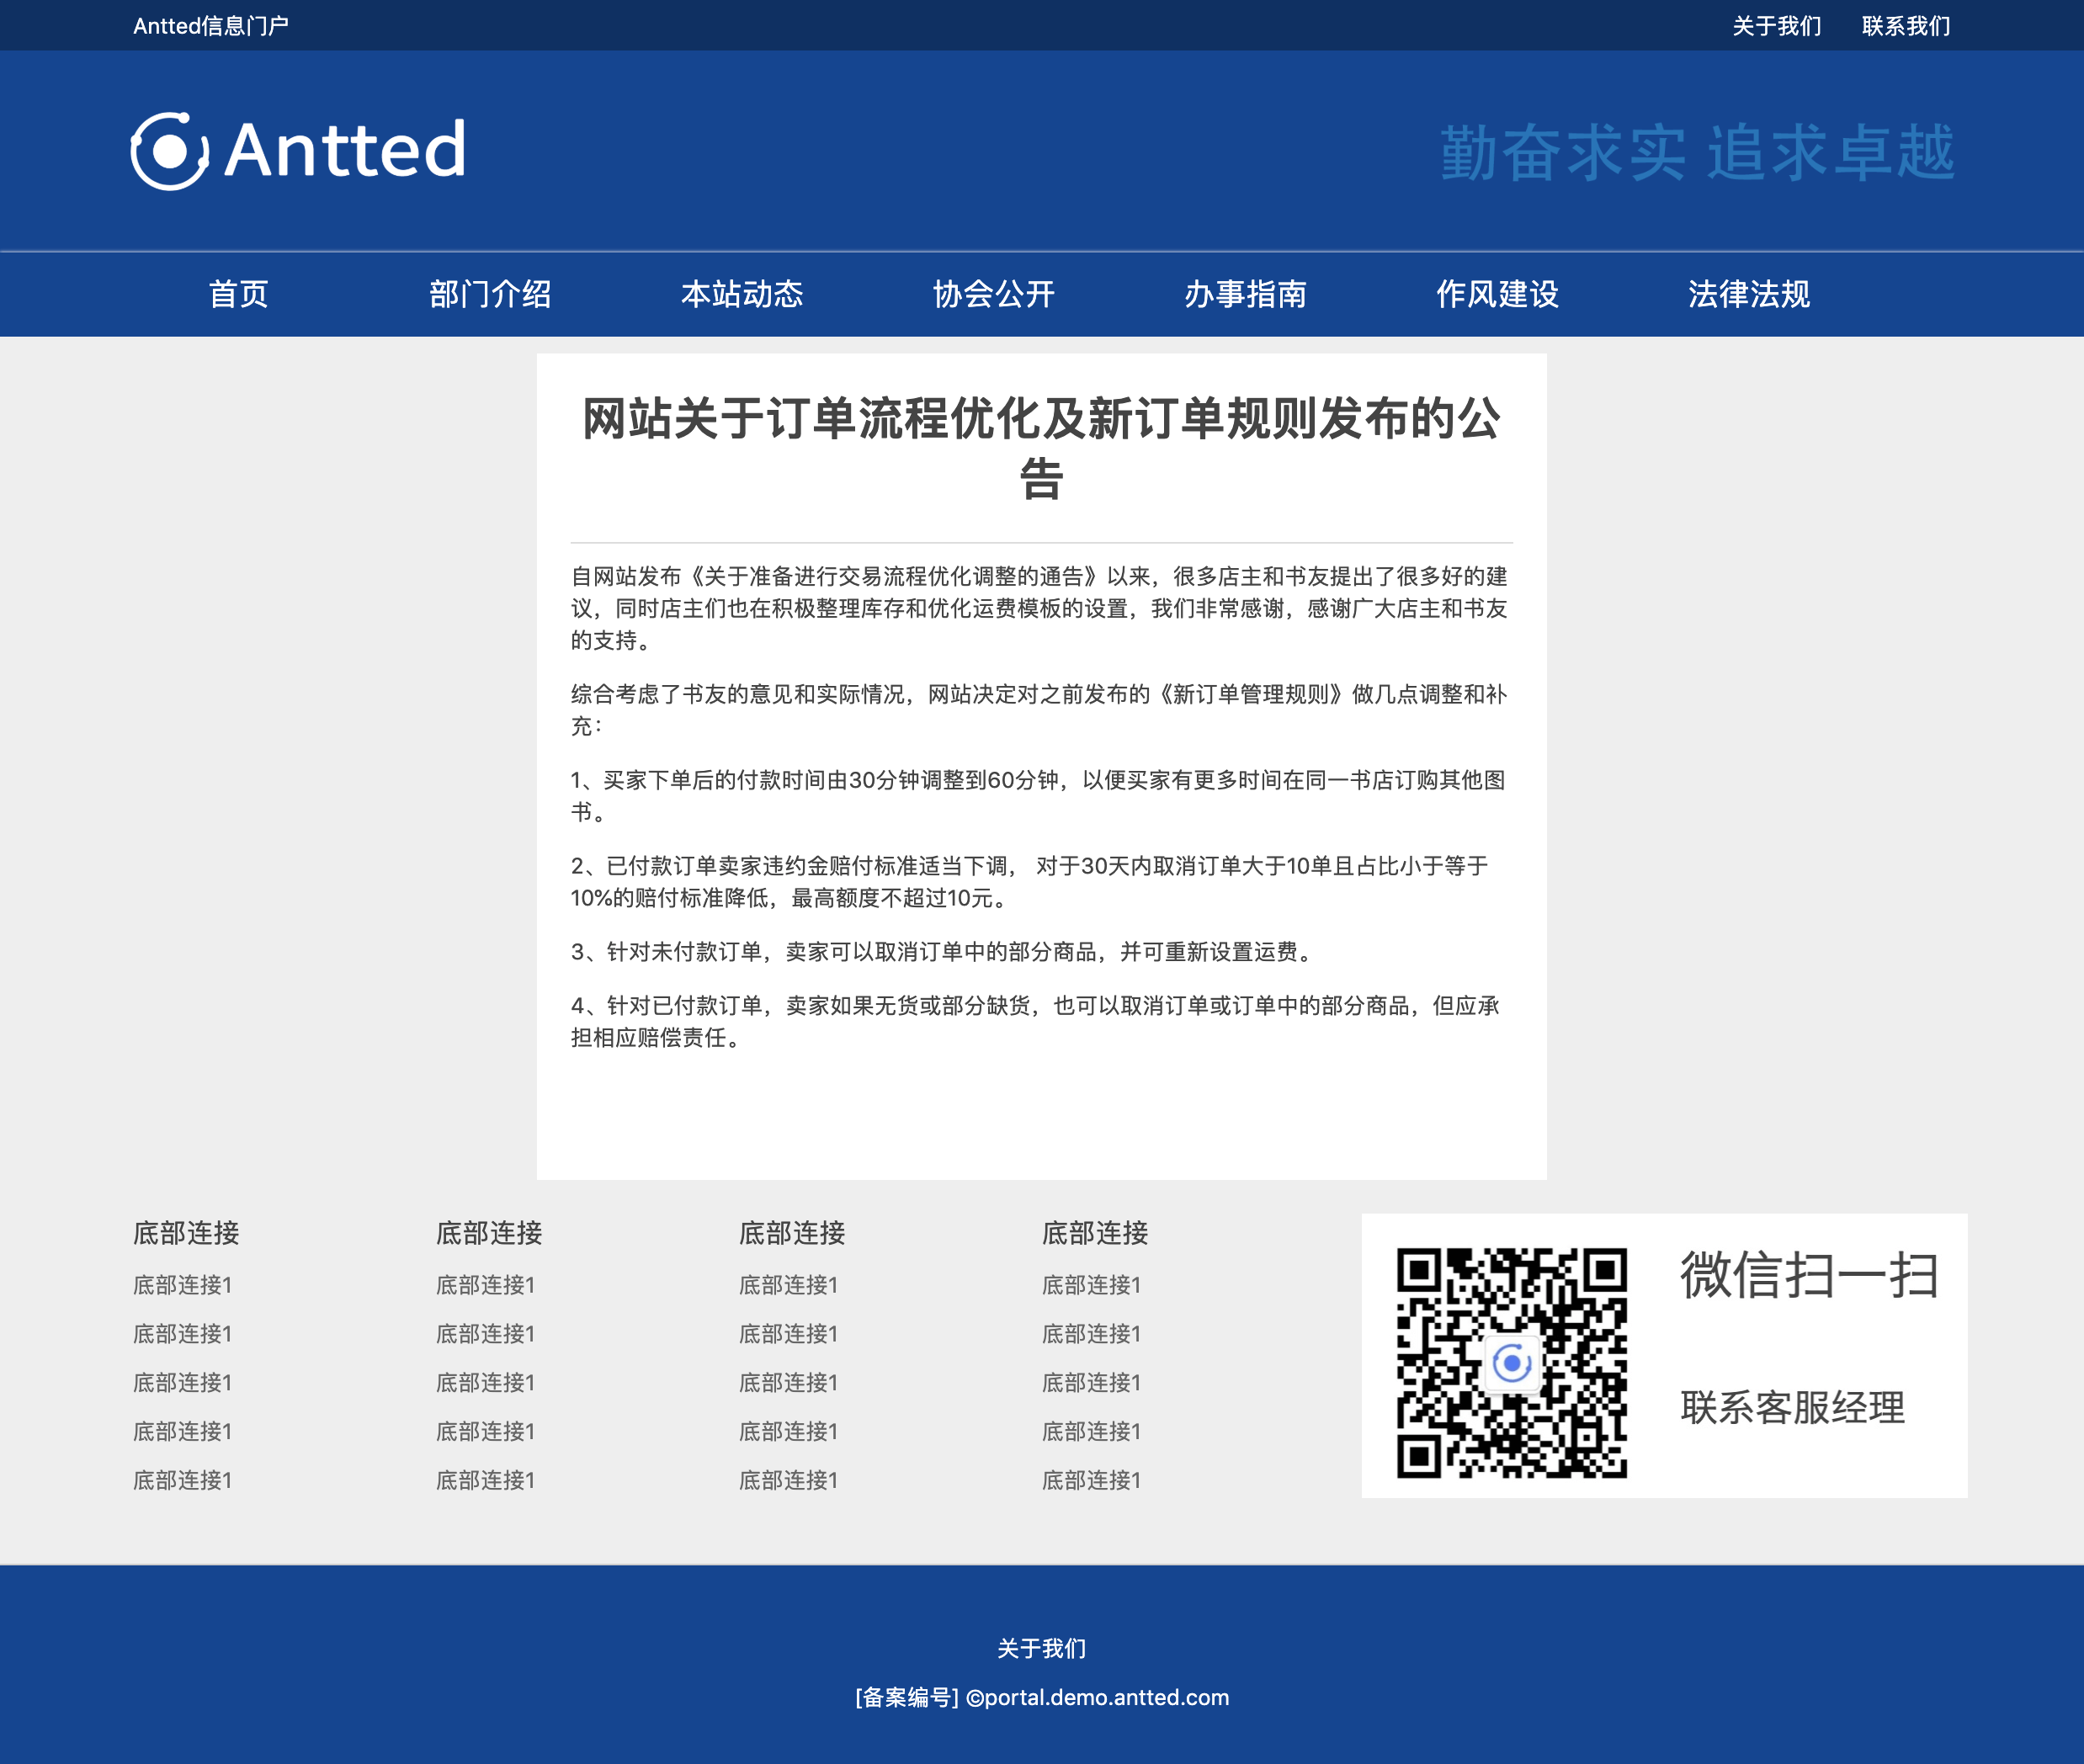Click the 勤奋求实 追求卓越 slogan banner
This screenshot has width=2084, height=1764.
pyautogui.click(x=1697, y=153)
